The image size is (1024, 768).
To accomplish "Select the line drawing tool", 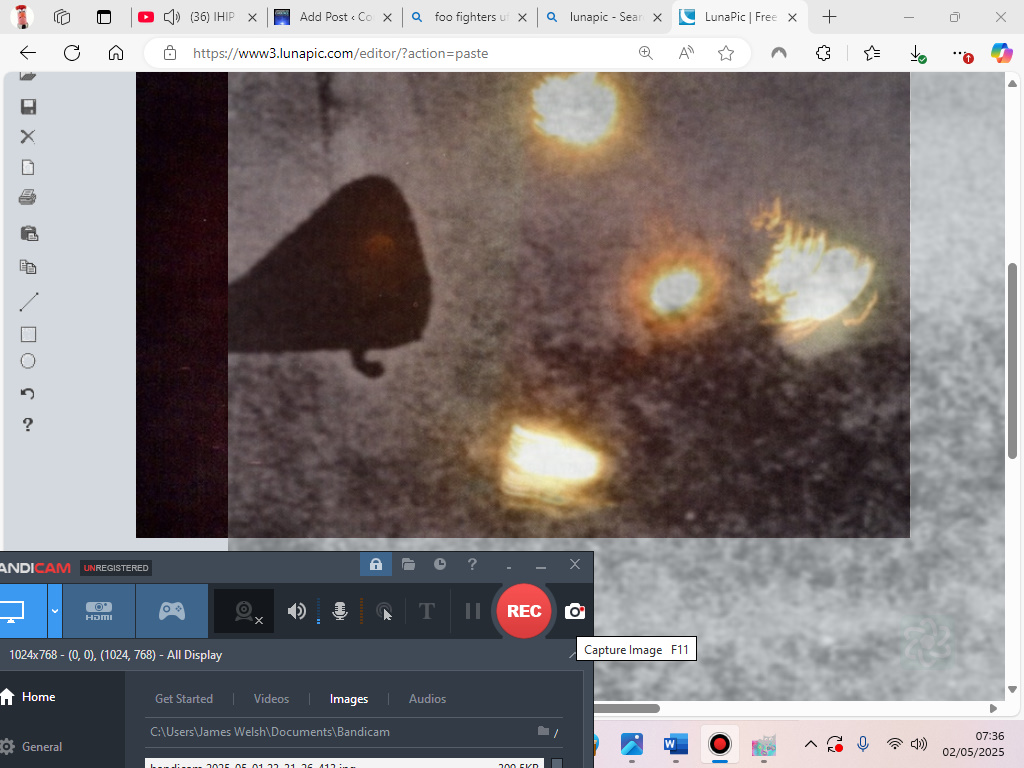I will pyautogui.click(x=28, y=301).
